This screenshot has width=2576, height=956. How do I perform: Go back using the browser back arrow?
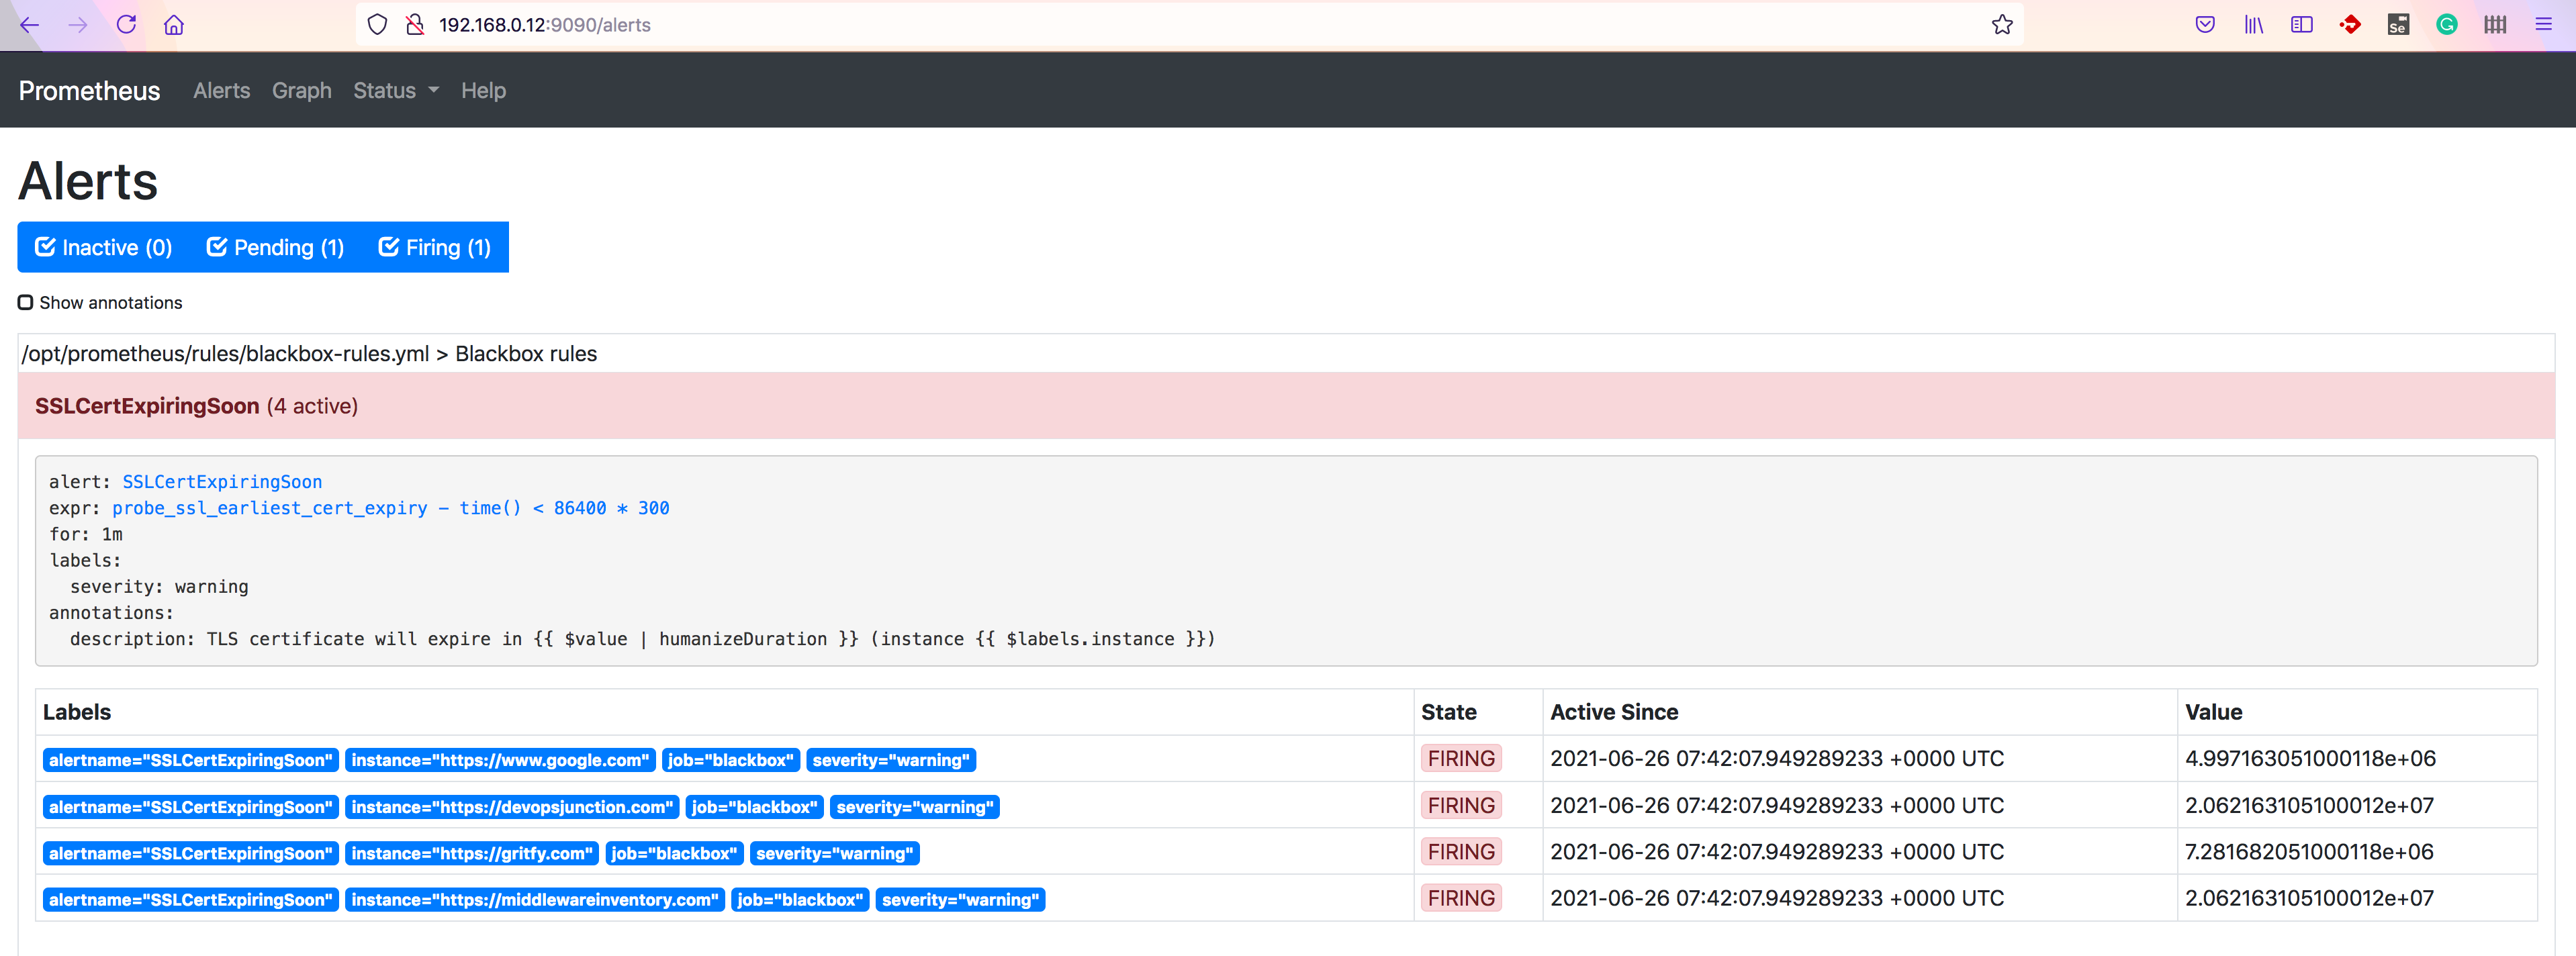29,25
